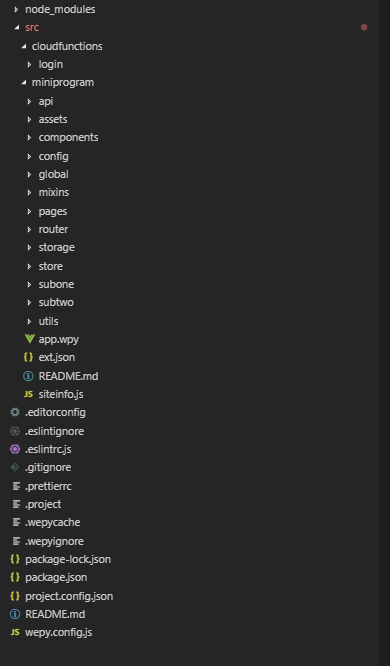Click the JS icon beside siteinfo.js
Viewport: 390px width, 666px height.
[x=28, y=394]
